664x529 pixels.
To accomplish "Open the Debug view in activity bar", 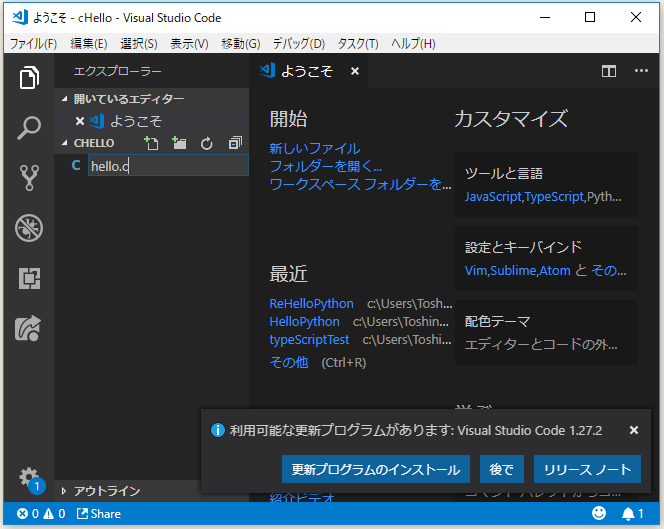I will (29, 228).
